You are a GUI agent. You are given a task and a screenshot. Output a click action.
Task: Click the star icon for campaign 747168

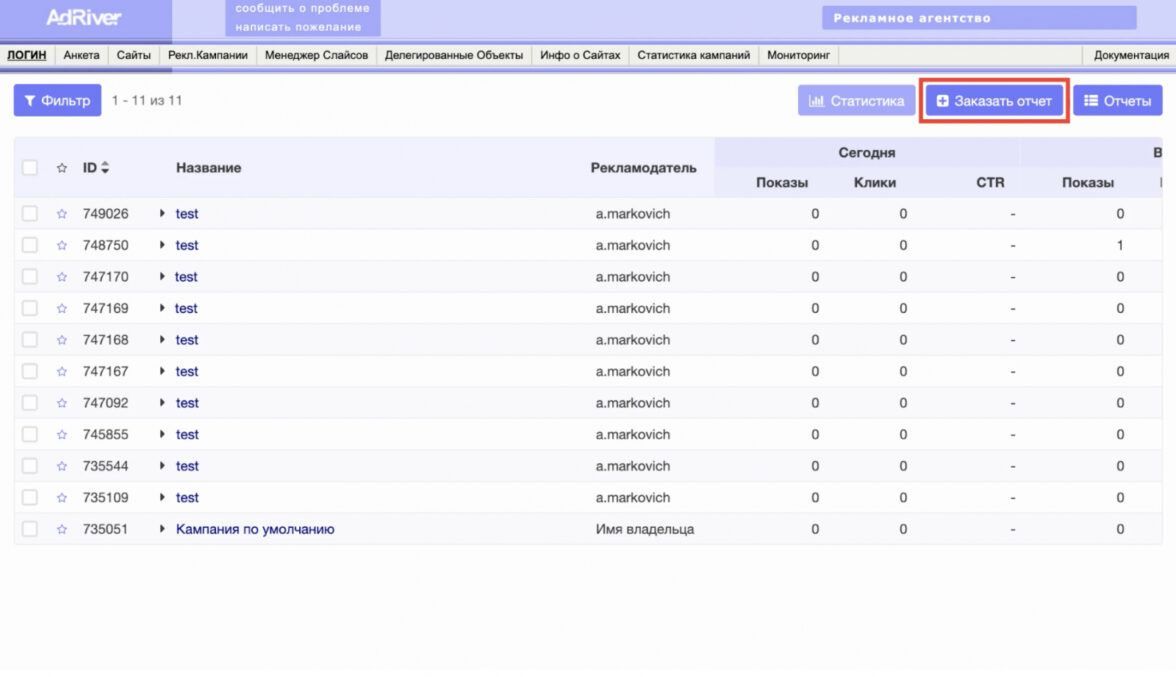click(62, 340)
